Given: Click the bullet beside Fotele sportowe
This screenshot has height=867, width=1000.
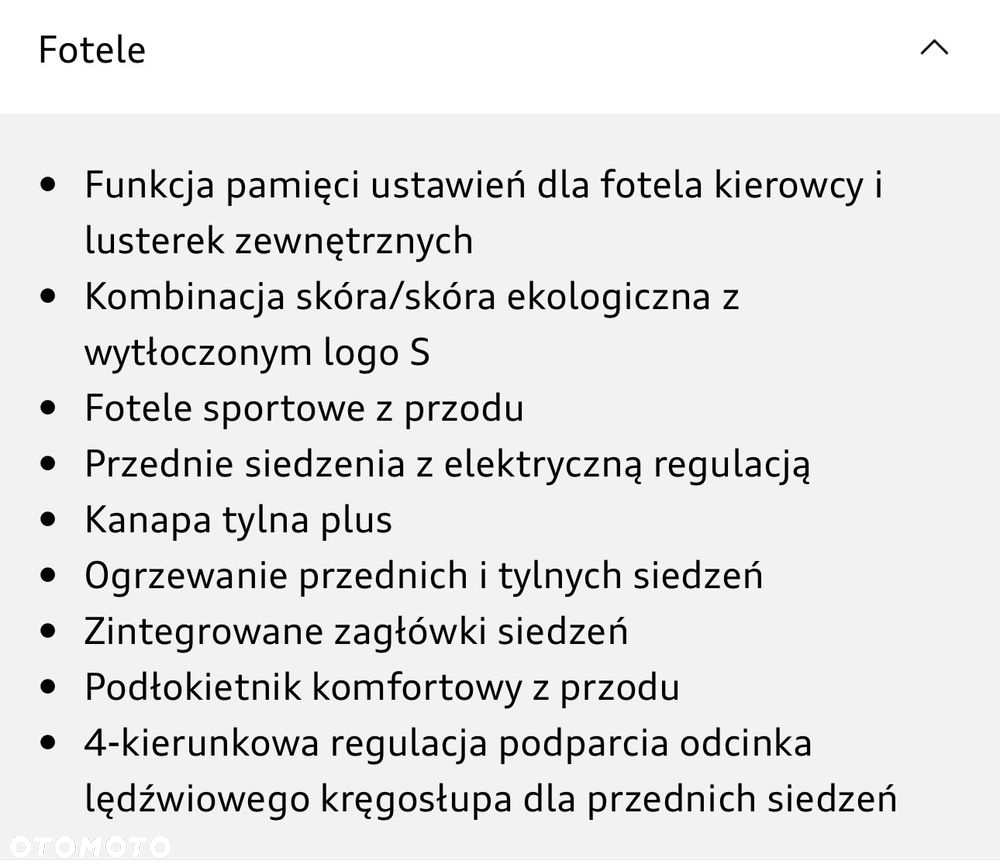Looking at the screenshot, I should point(48,408).
